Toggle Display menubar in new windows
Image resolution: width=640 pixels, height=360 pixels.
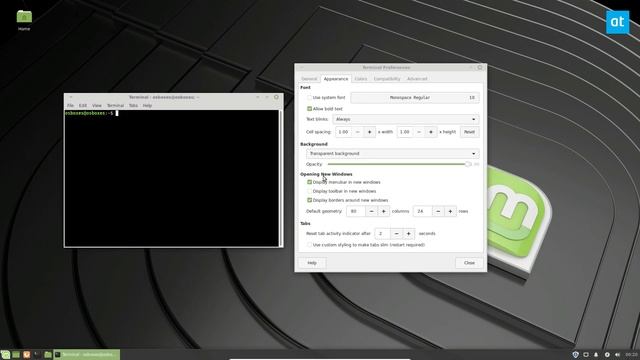(309, 182)
